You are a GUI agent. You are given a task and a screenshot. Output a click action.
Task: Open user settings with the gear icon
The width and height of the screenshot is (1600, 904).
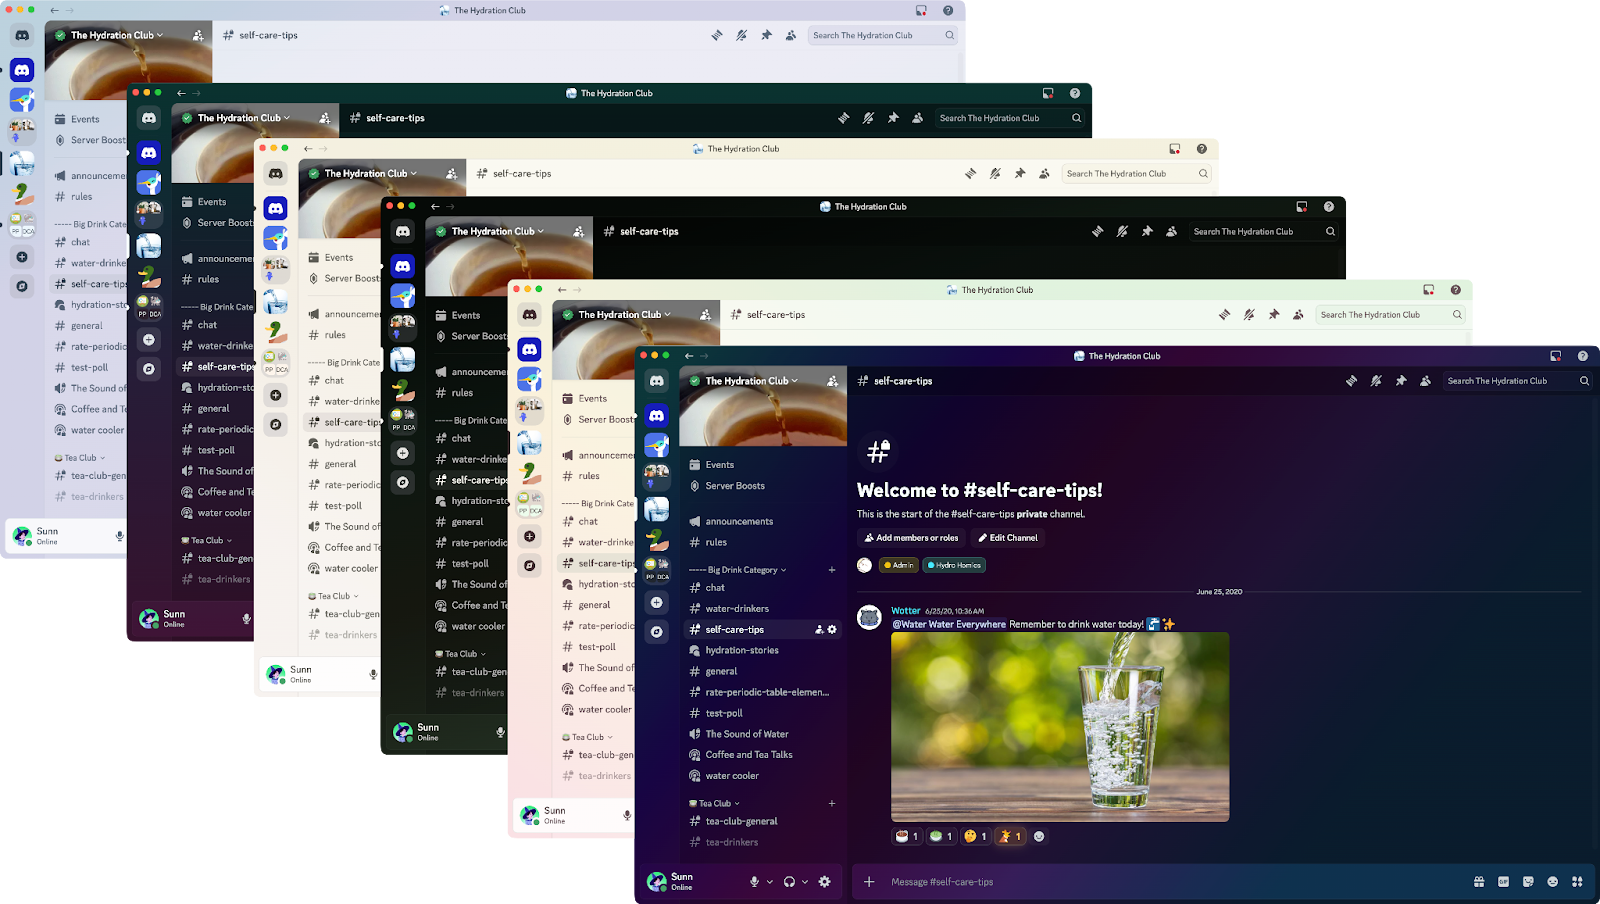[824, 881]
